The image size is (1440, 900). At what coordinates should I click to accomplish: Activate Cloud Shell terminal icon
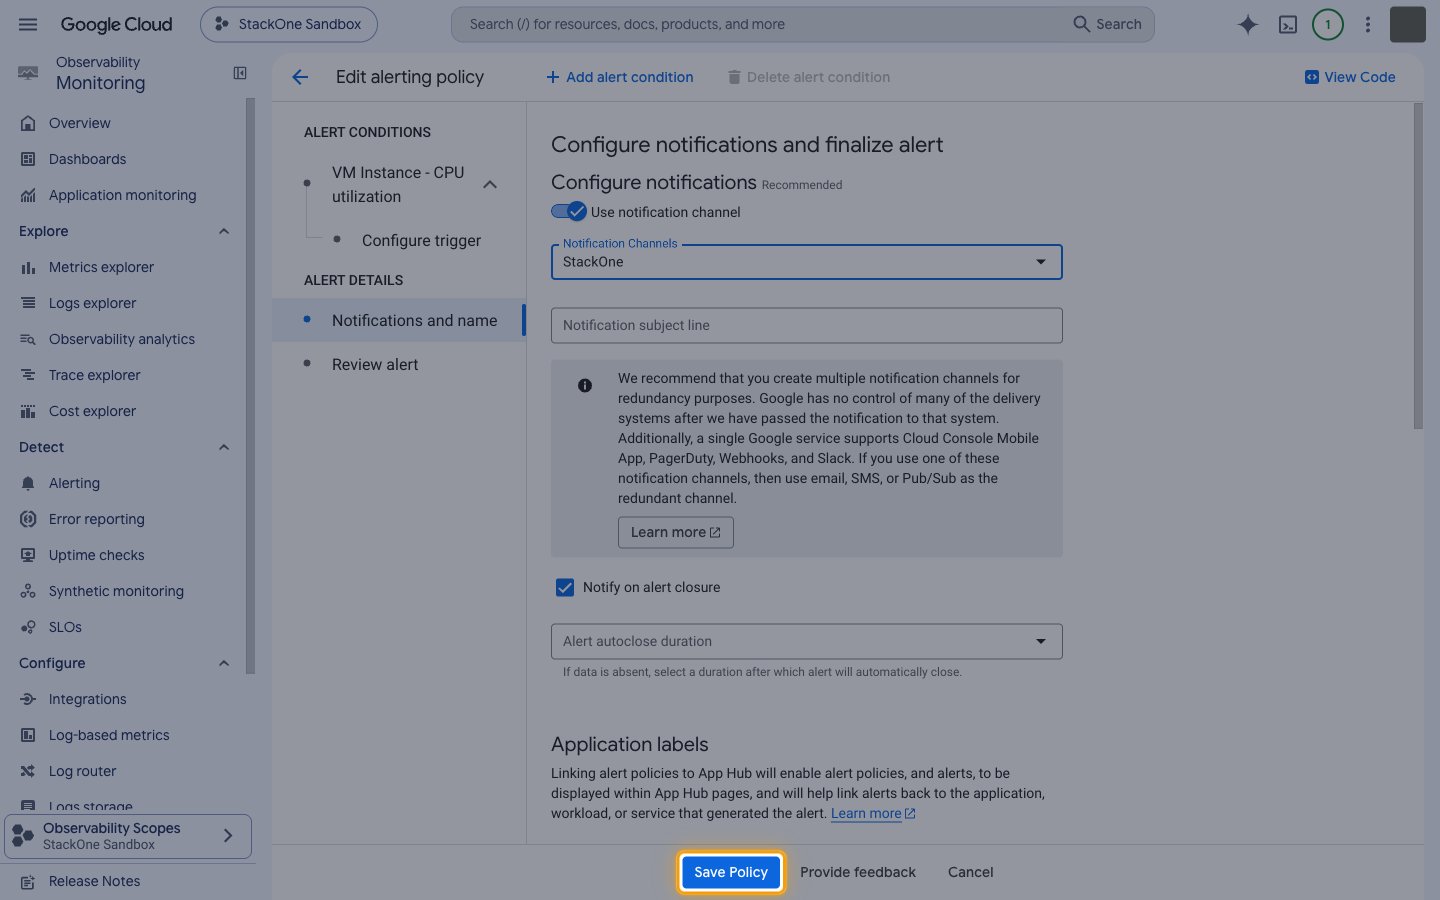pyautogui.click(x=1288, y=24)
